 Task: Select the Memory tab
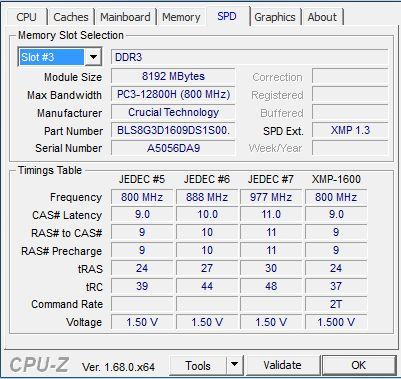click(181, 17)
